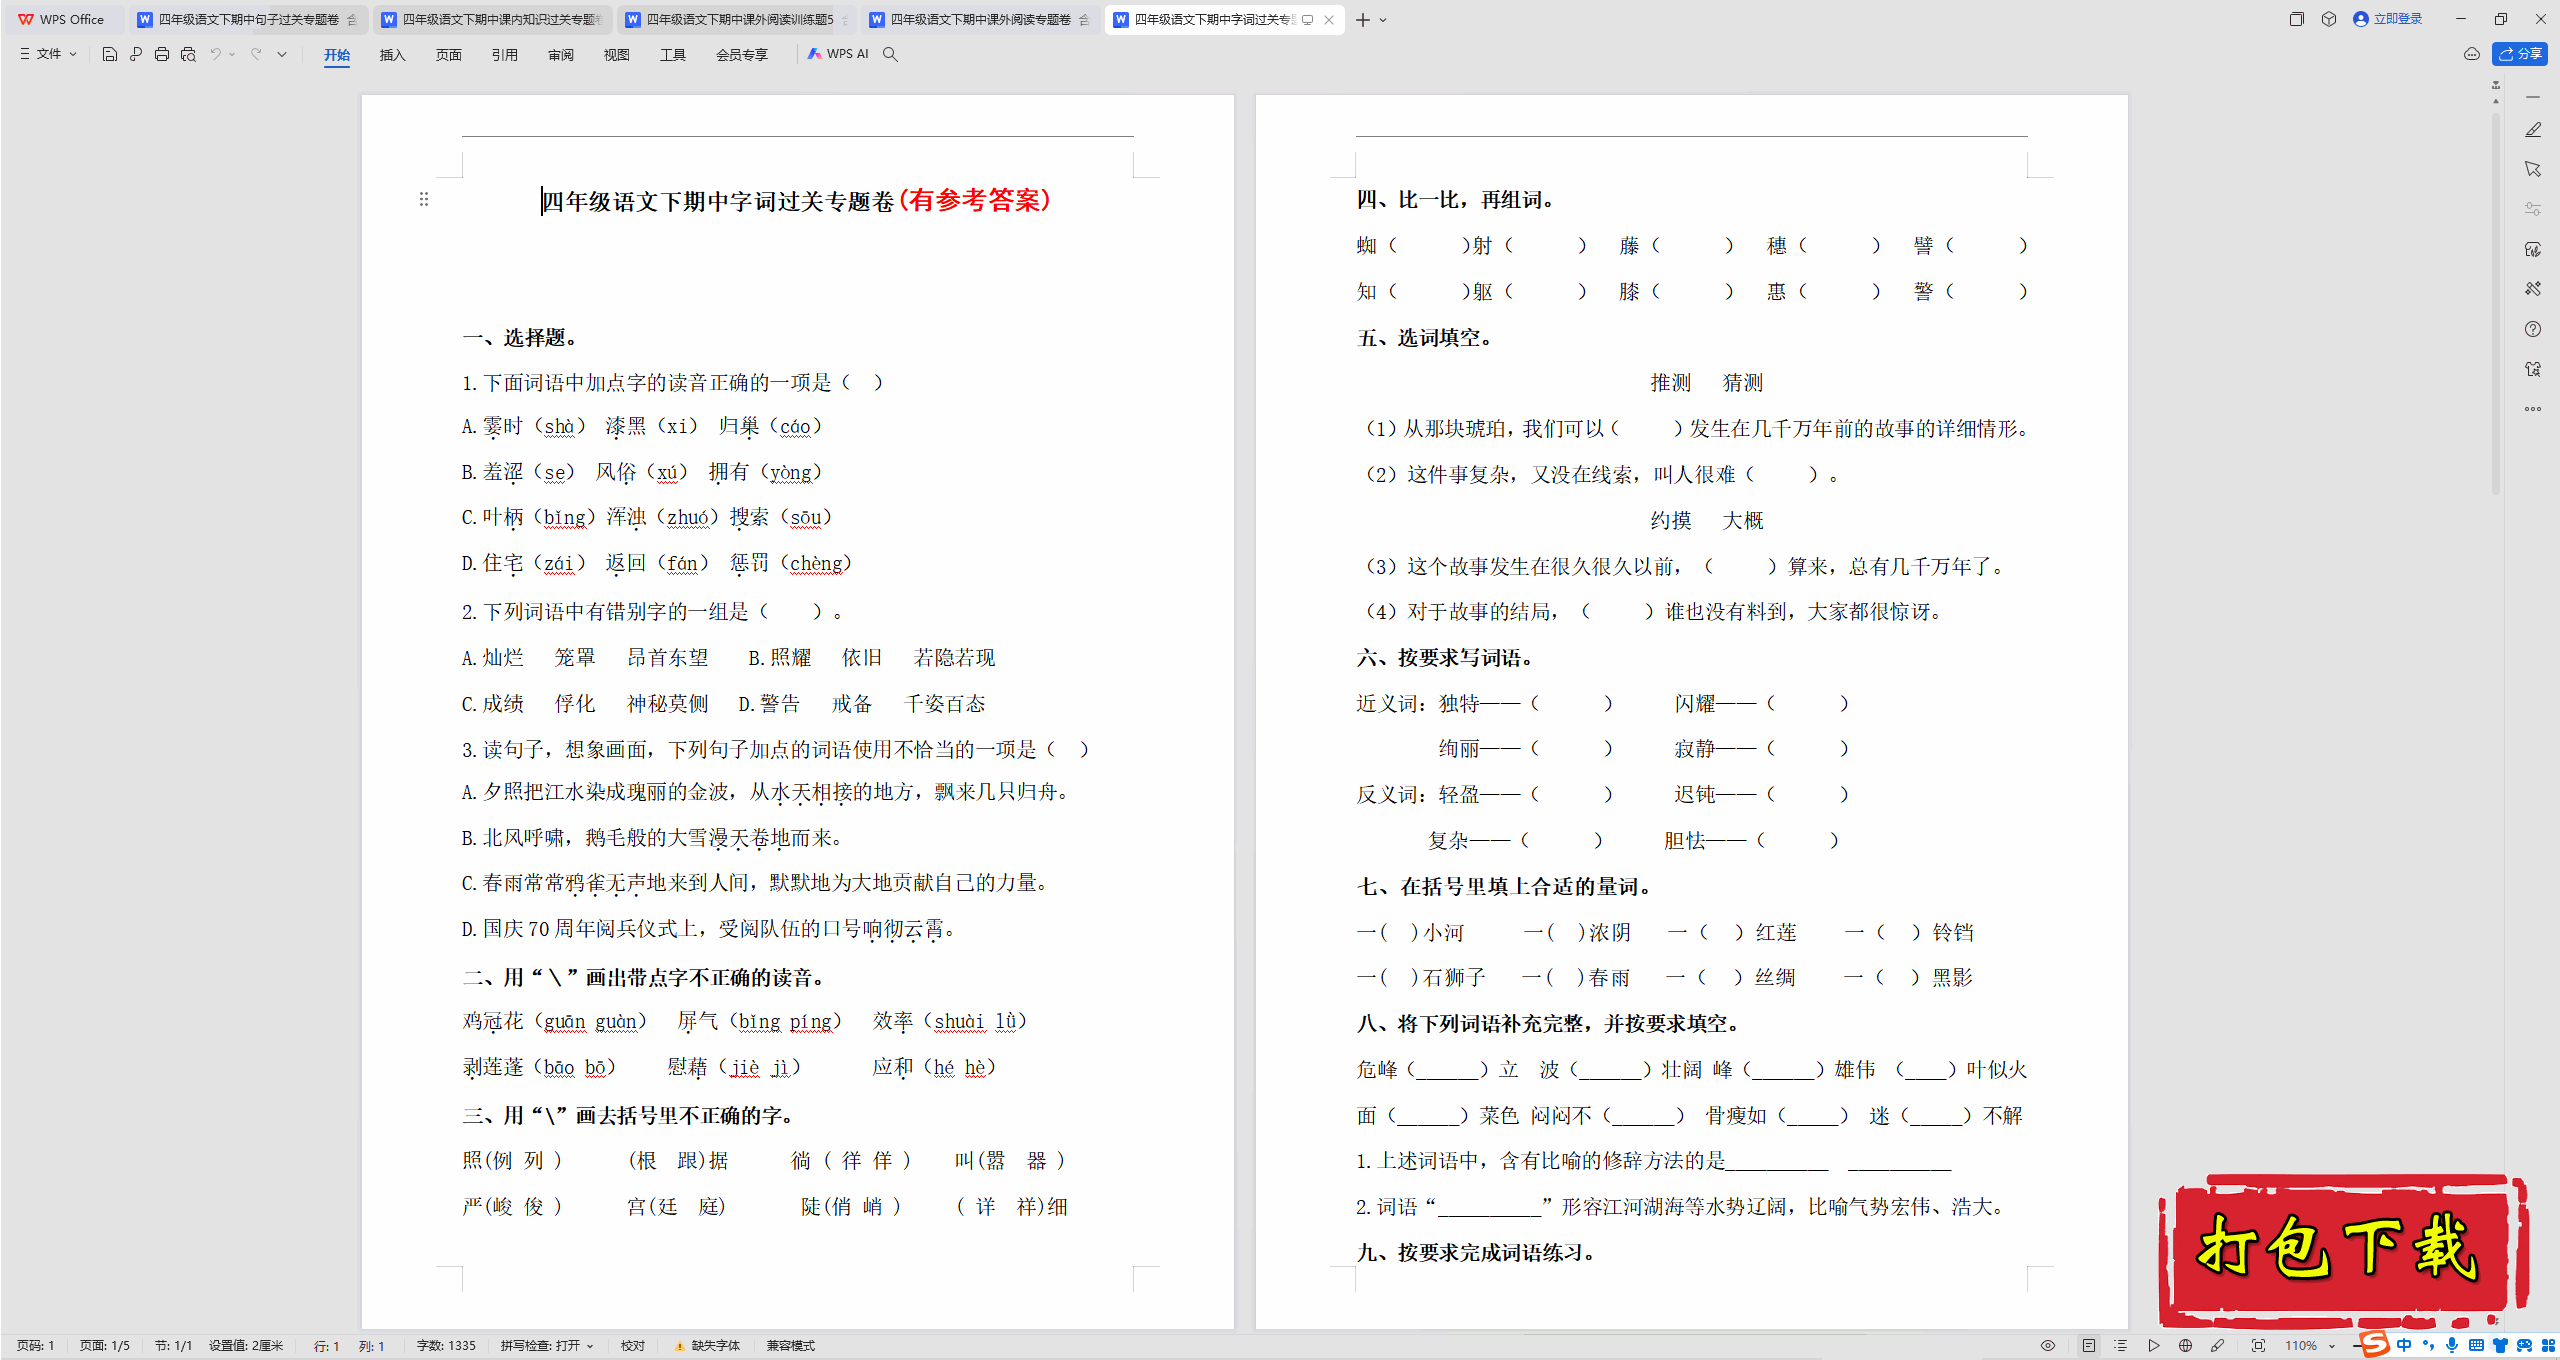
Task: Click the zoom out minus on zoom slider
Action: click(2356, 1346)
